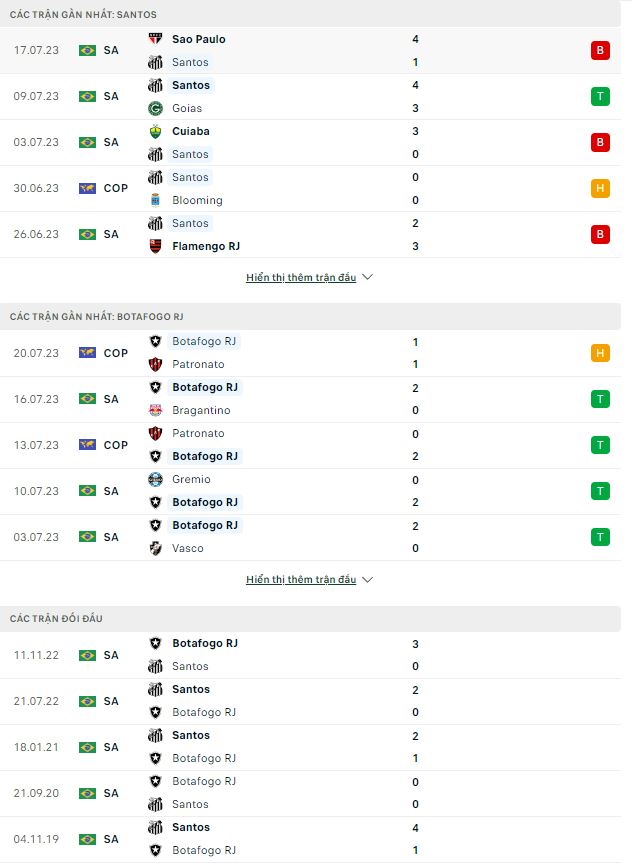Click the Gremio club badge
This screenshot has height=864, width=632.
click(155, 479)
